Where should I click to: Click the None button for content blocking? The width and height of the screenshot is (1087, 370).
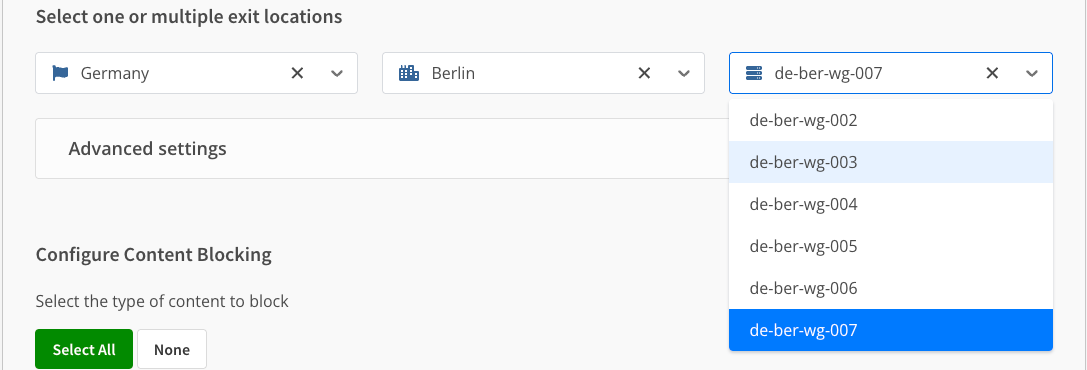(x=172, y=349)
